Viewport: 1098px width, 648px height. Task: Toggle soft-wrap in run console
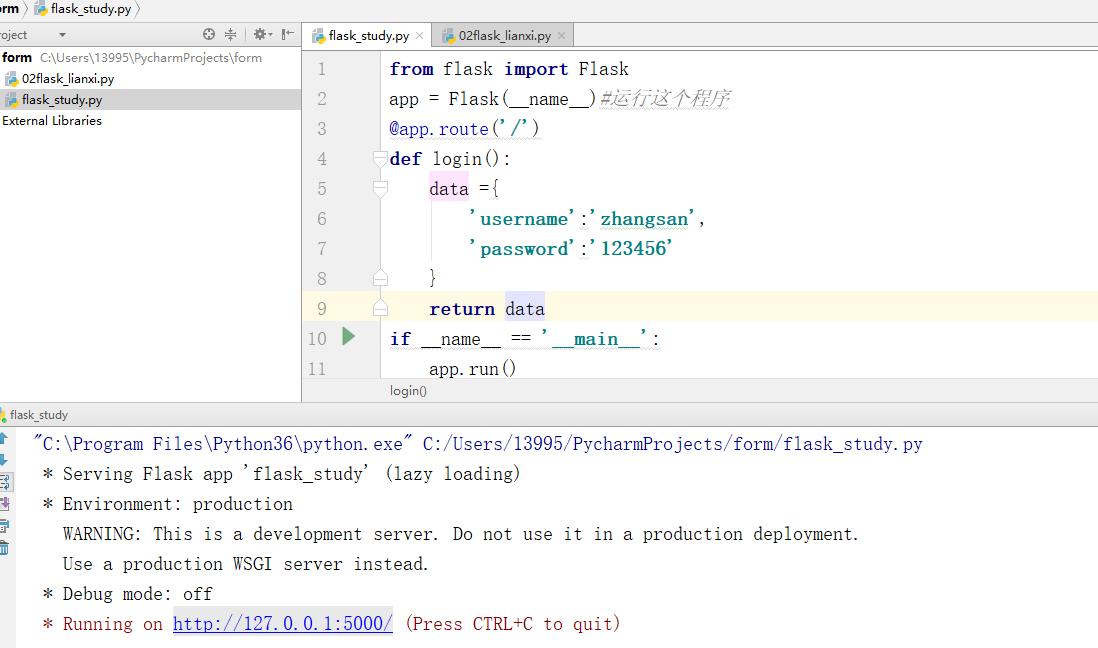click(4, 482)
